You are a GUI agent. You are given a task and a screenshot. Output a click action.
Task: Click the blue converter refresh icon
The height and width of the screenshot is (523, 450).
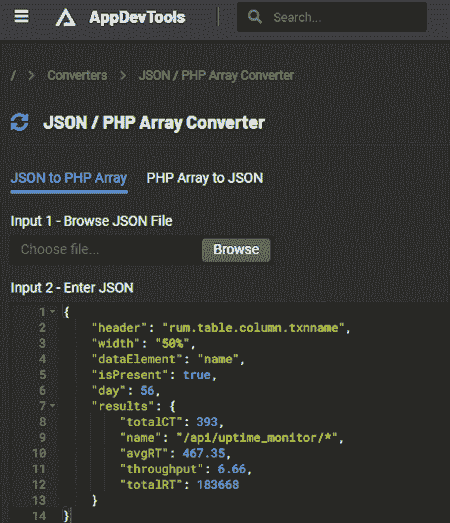tap(19, 122)
